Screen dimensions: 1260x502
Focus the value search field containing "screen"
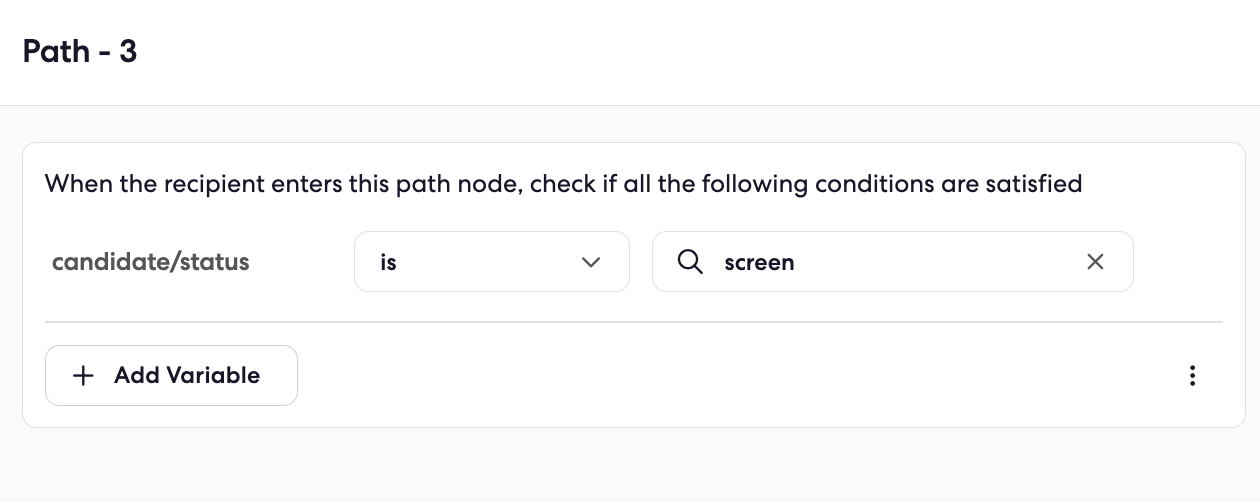(x=893, y=262)
